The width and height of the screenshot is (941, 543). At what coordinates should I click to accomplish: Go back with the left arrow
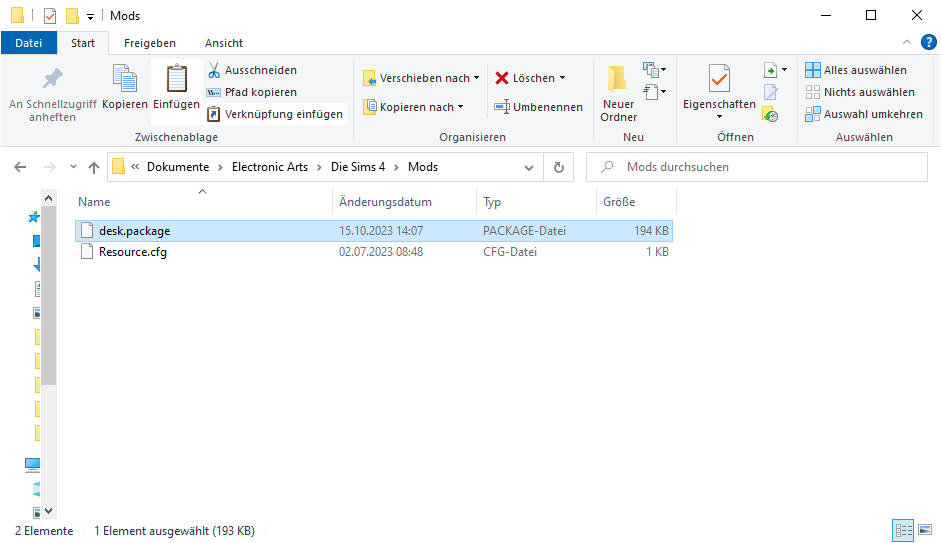click(x=20, y=167)
